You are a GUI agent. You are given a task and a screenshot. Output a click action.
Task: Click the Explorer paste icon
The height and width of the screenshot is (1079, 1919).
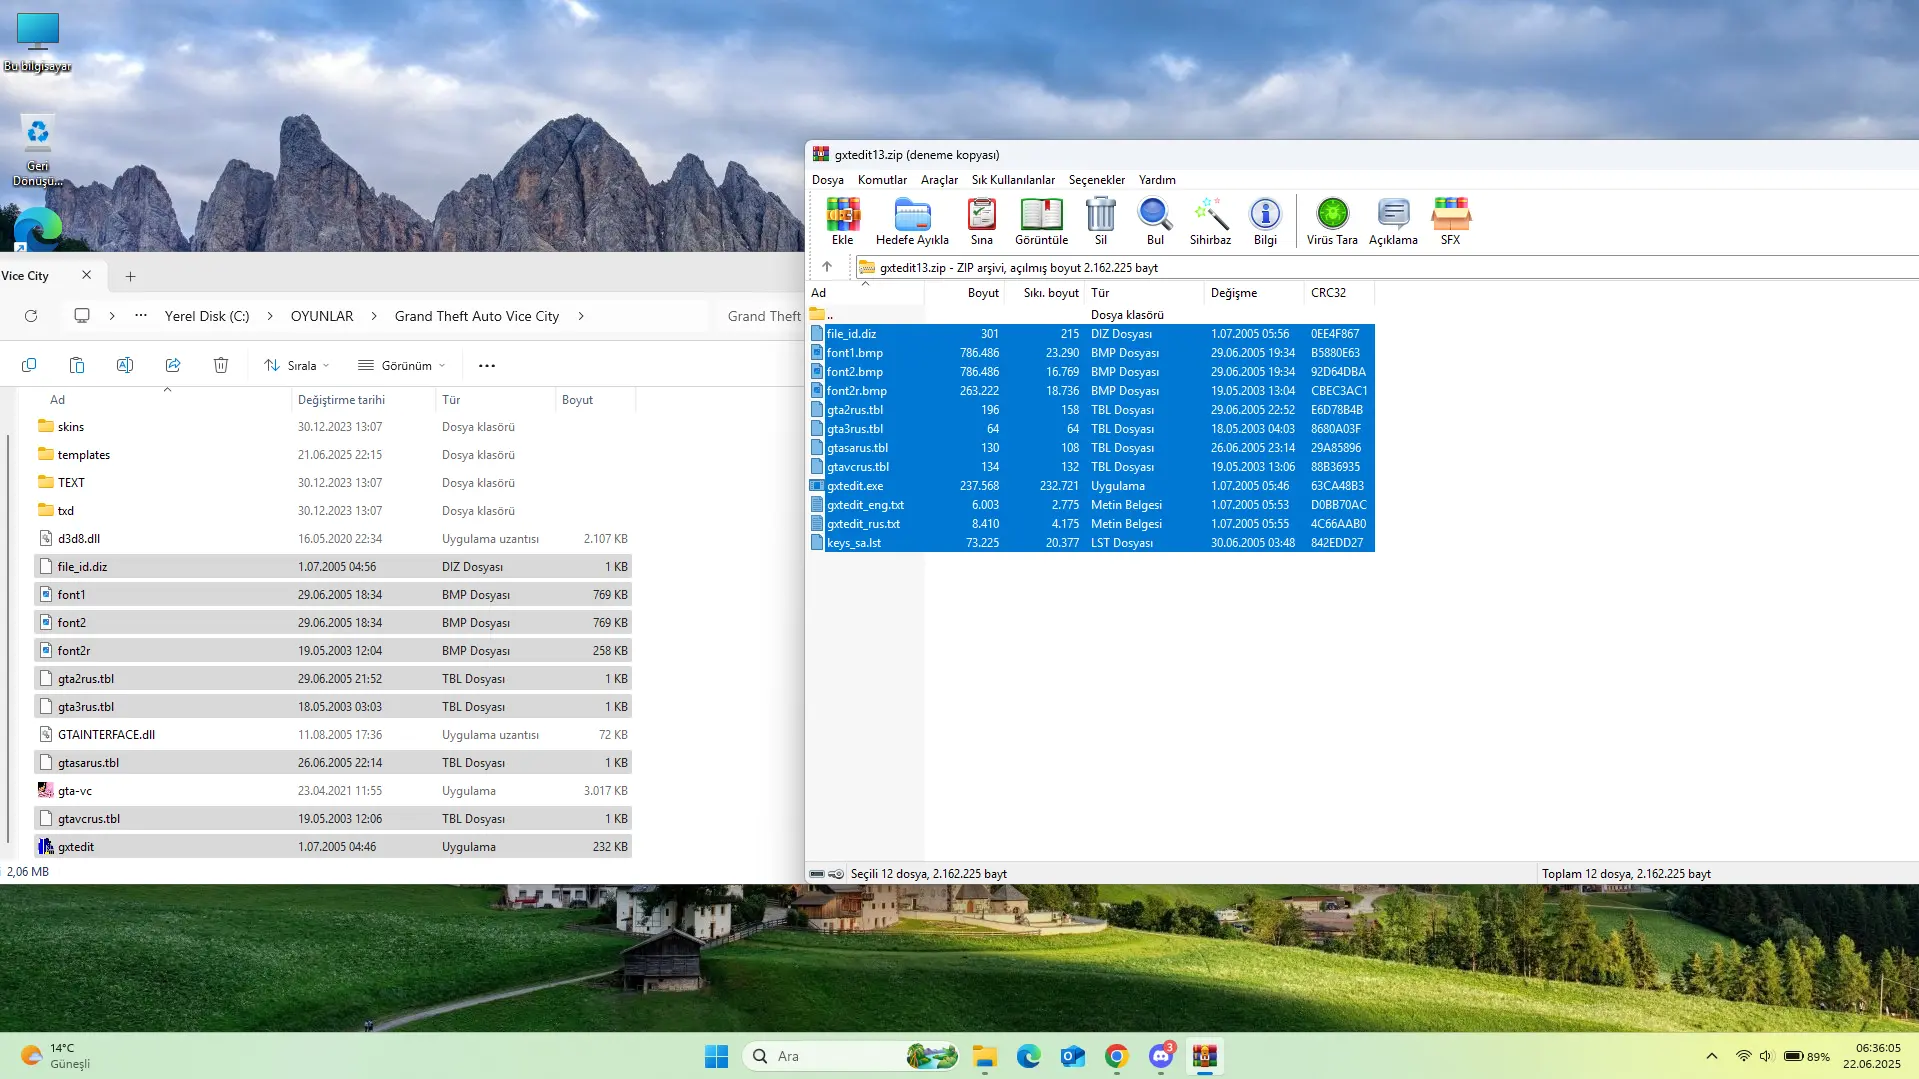tap(77, 365)
